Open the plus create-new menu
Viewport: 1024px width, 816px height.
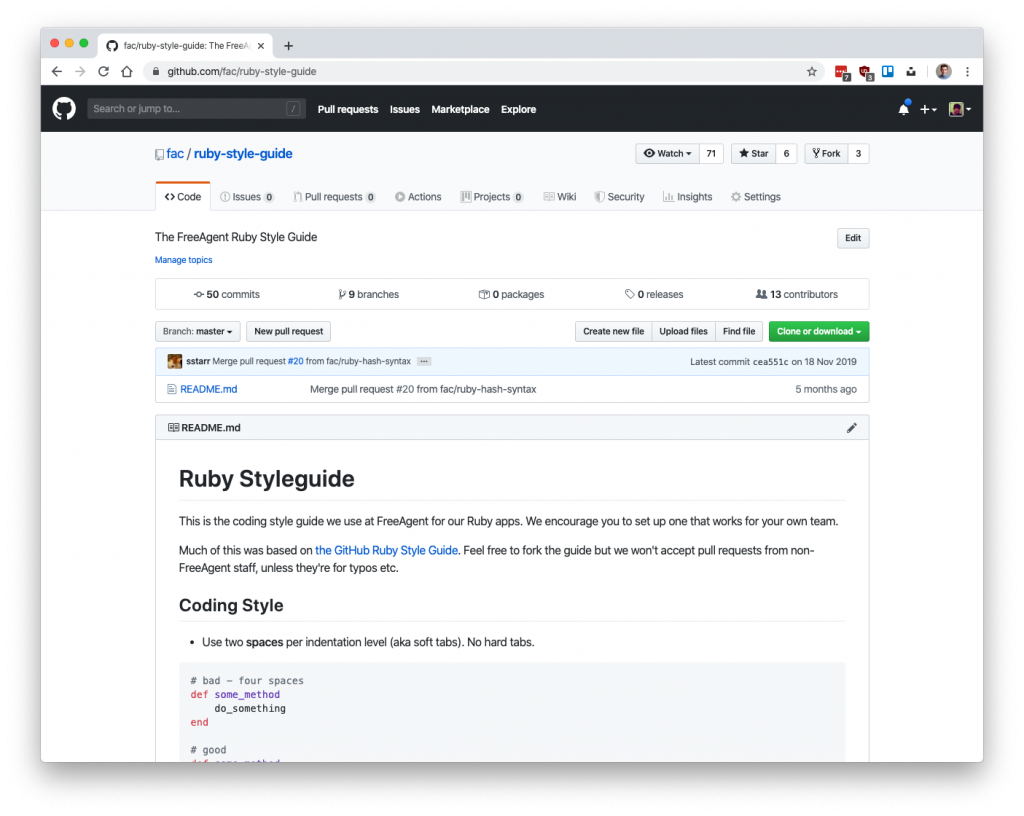[x=928, y=110]
